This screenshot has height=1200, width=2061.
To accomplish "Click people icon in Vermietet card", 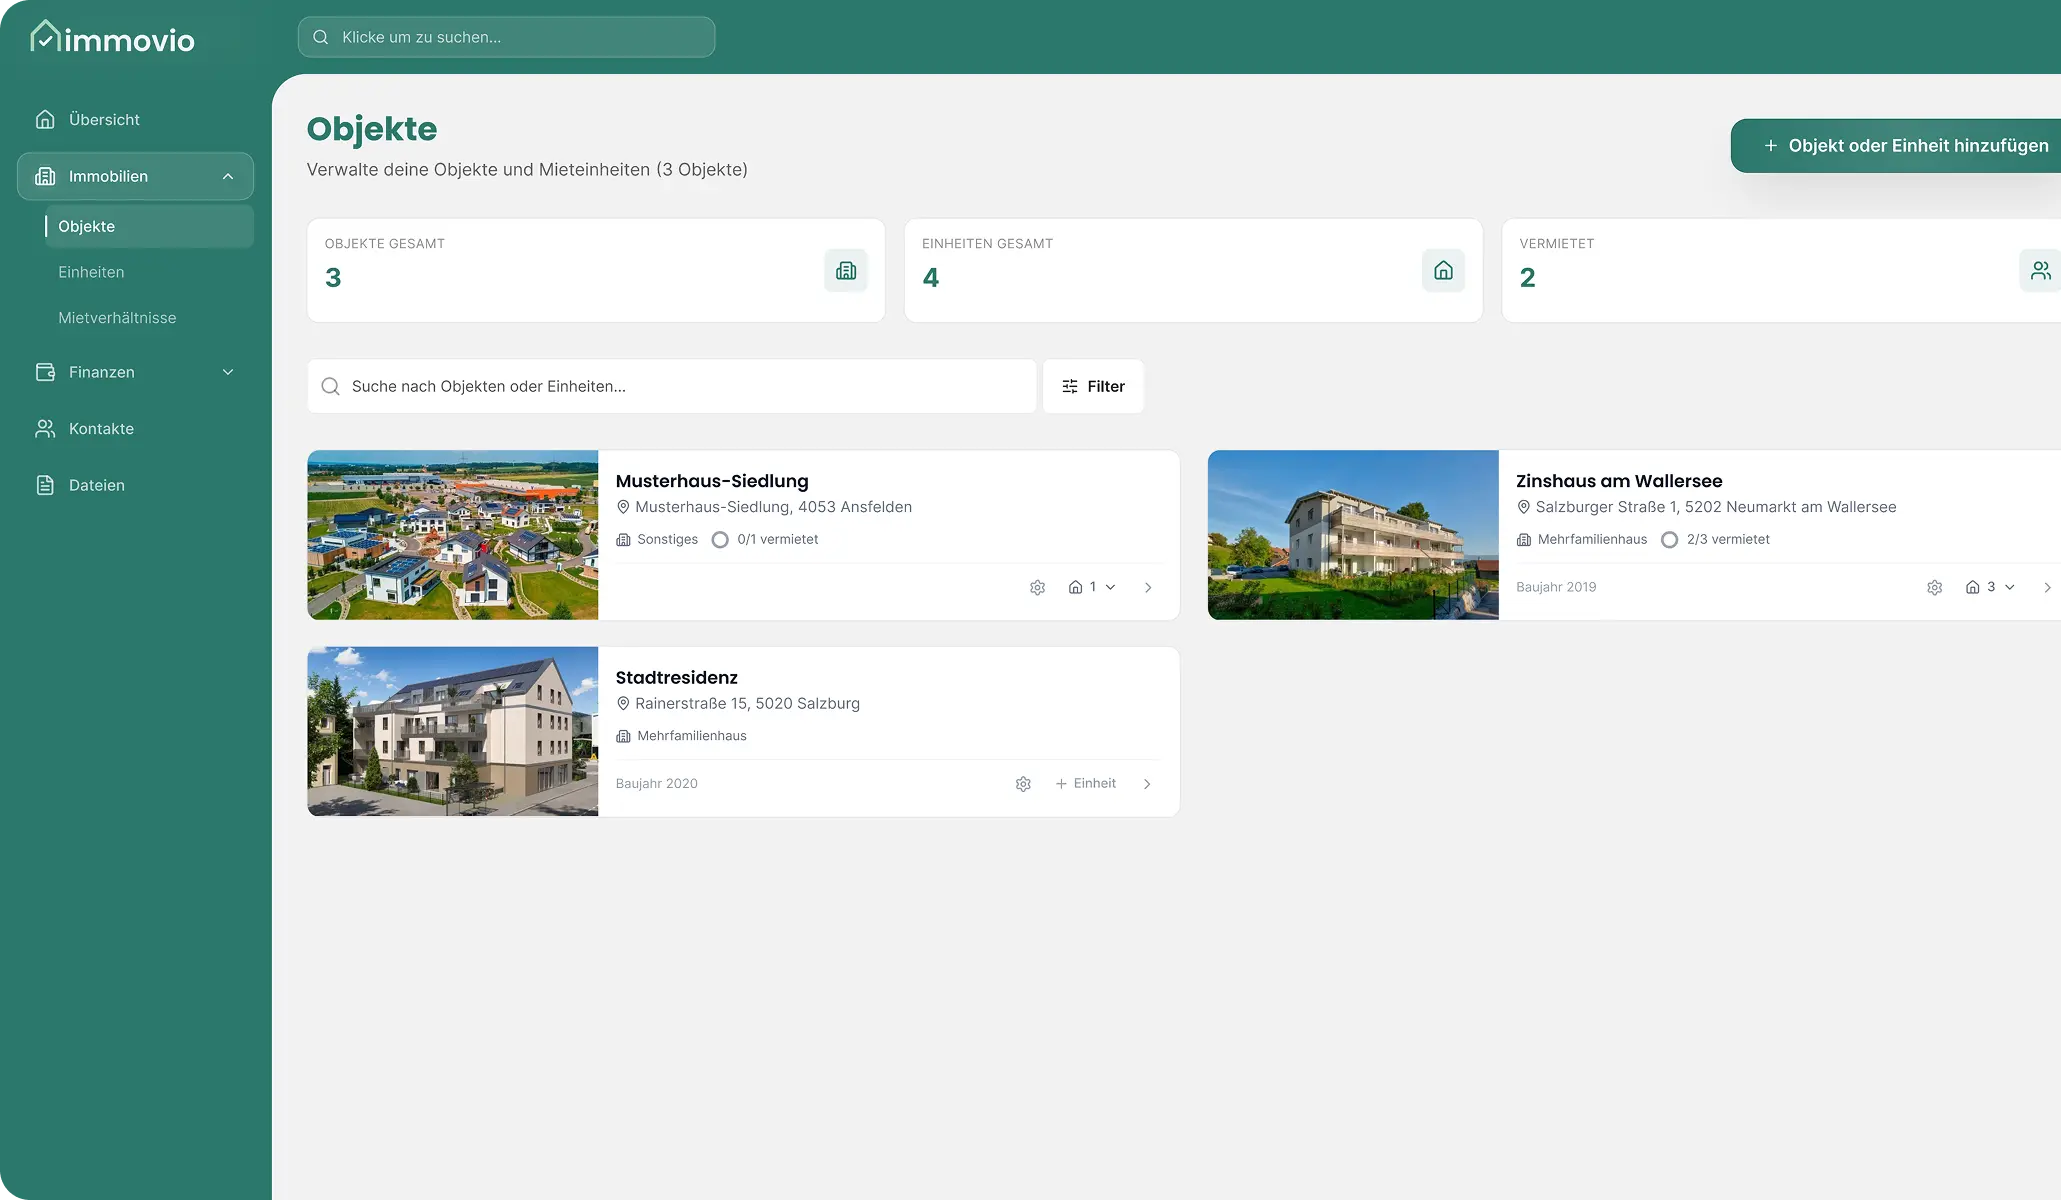I will [2040, 271].
